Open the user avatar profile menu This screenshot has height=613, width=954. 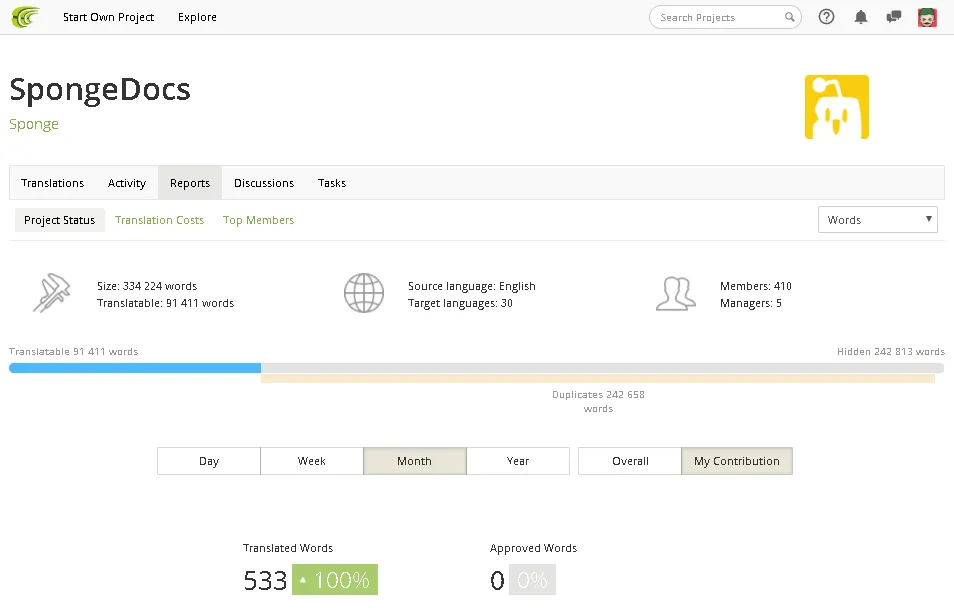[927, 17]
